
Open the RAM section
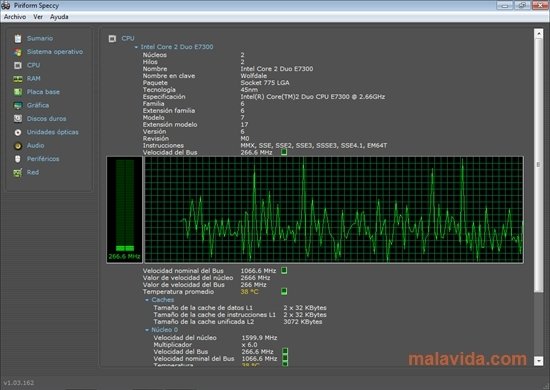(34, 79)
